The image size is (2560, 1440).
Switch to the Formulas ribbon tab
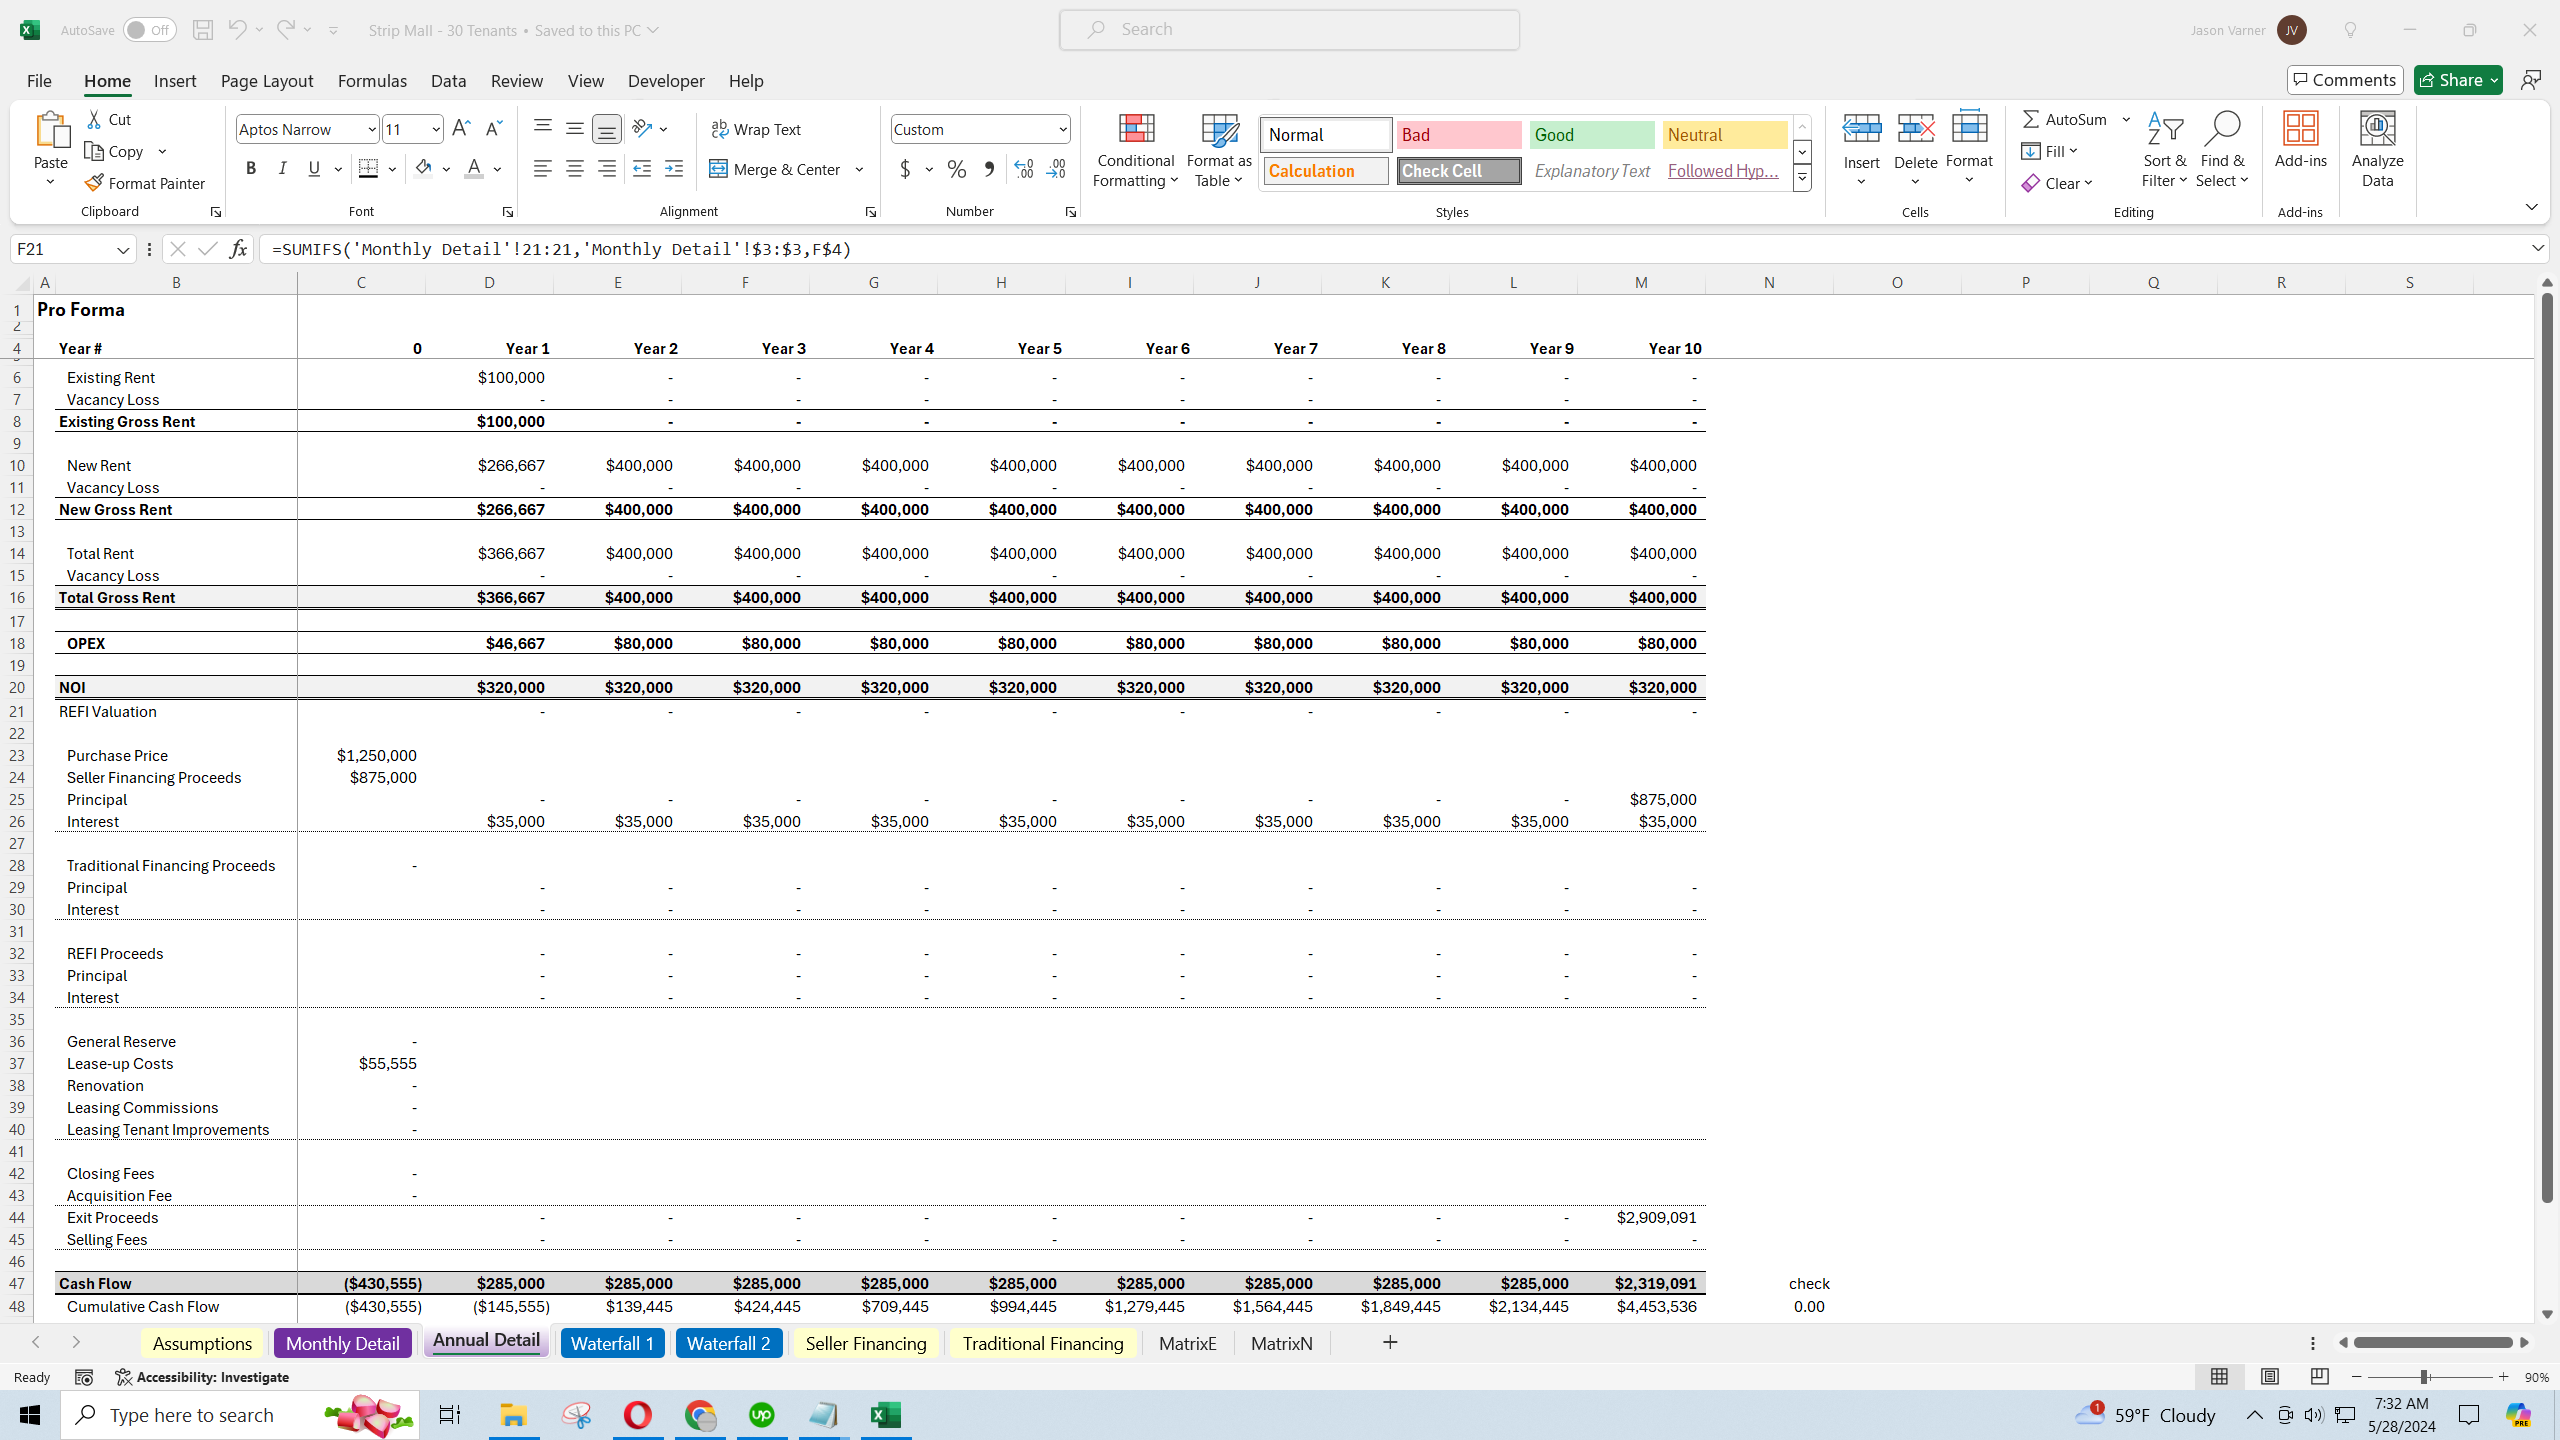coord(372,81)
